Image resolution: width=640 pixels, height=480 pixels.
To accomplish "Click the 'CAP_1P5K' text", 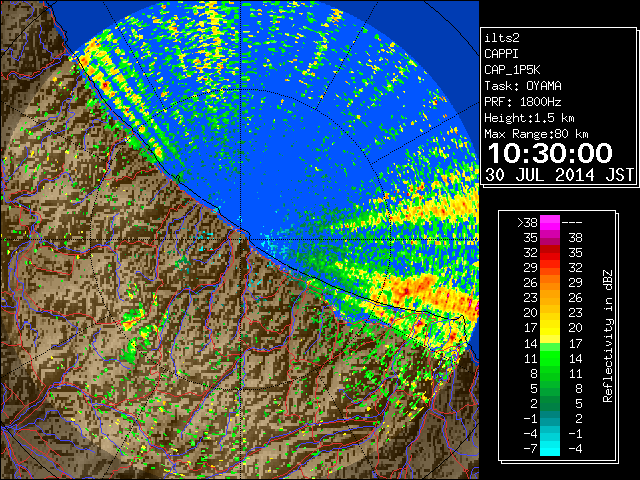I will point(512,70).
